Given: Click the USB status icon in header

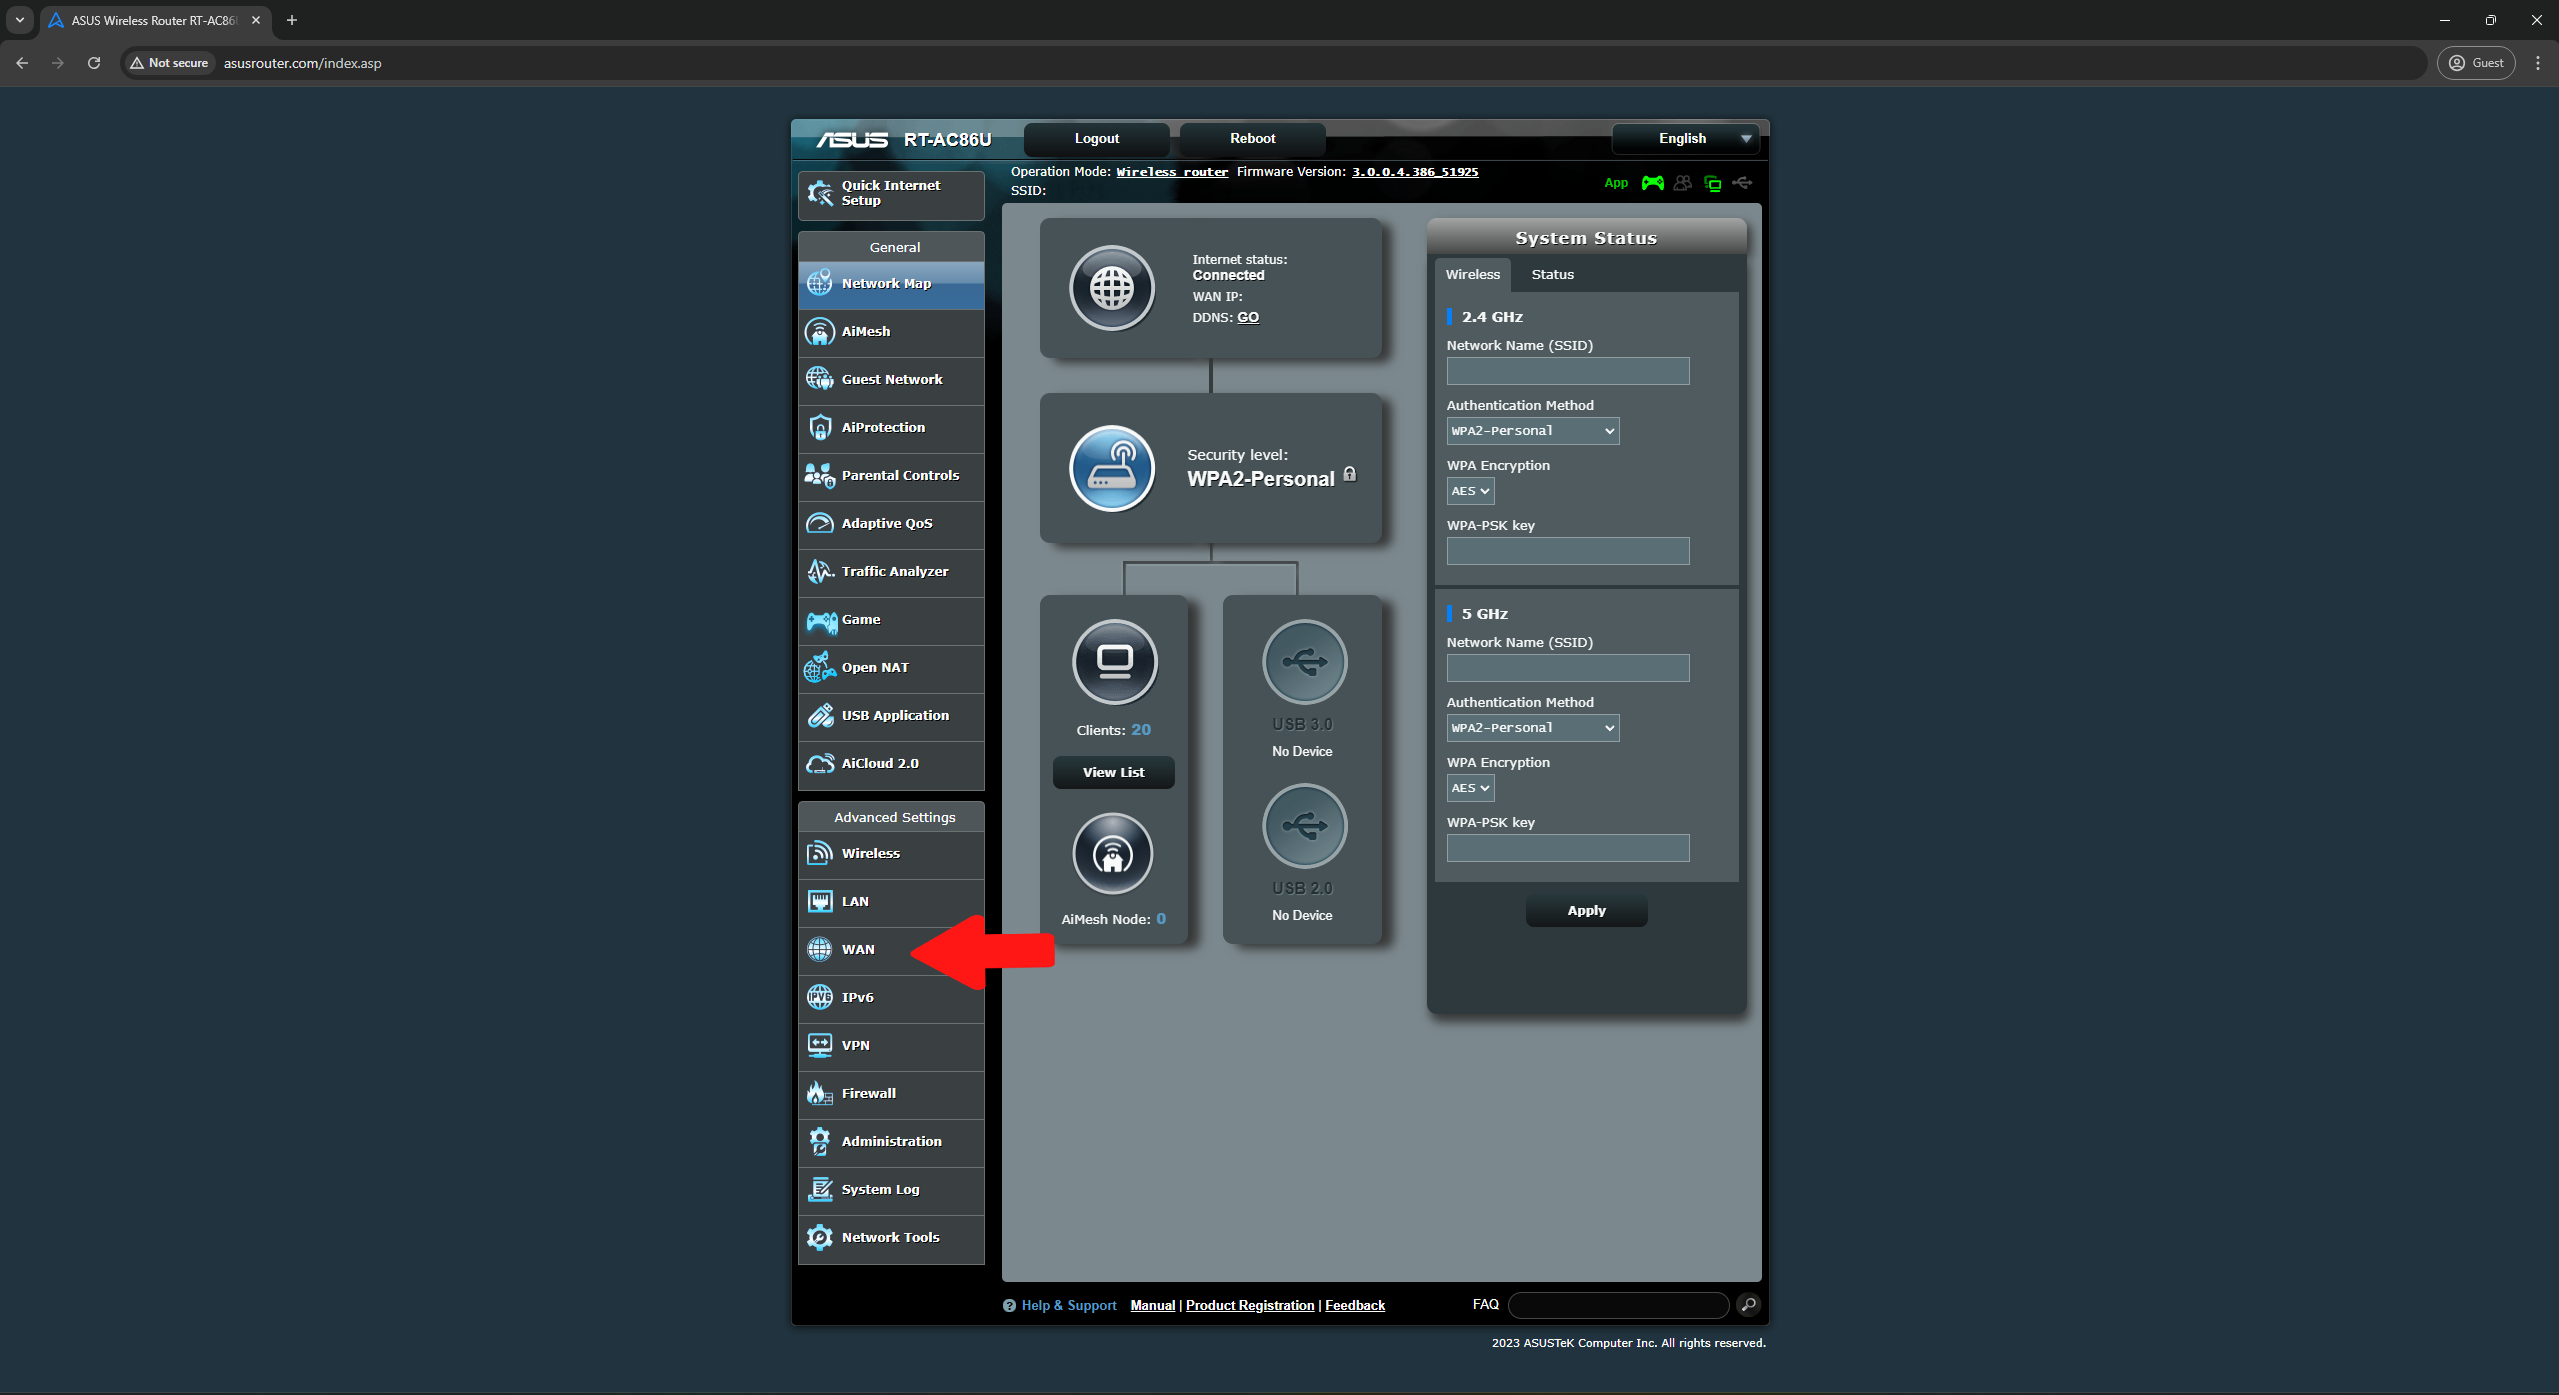Looking at the screenshot, I should (x=1742, y=183).
